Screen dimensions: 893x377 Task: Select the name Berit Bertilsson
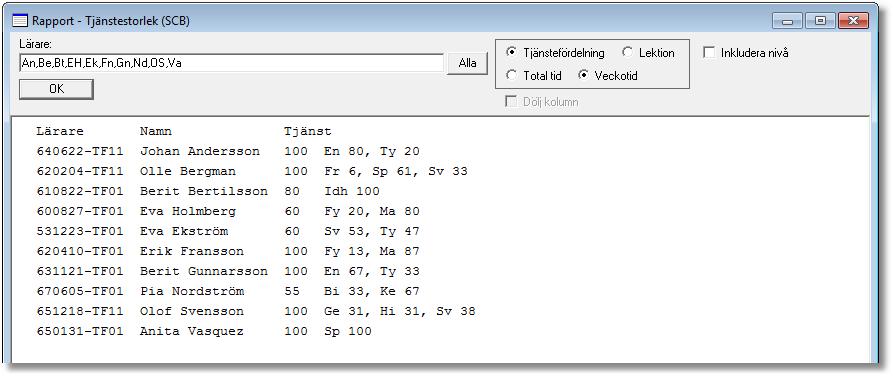[x=204, y=191]
